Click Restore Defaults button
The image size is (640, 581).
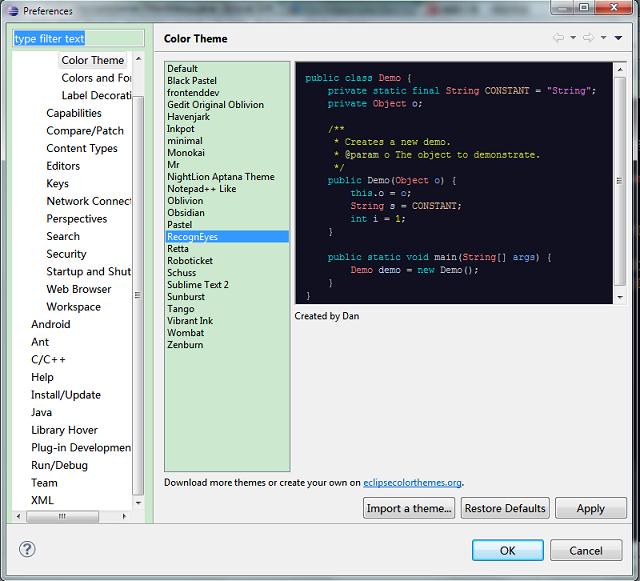505,508
